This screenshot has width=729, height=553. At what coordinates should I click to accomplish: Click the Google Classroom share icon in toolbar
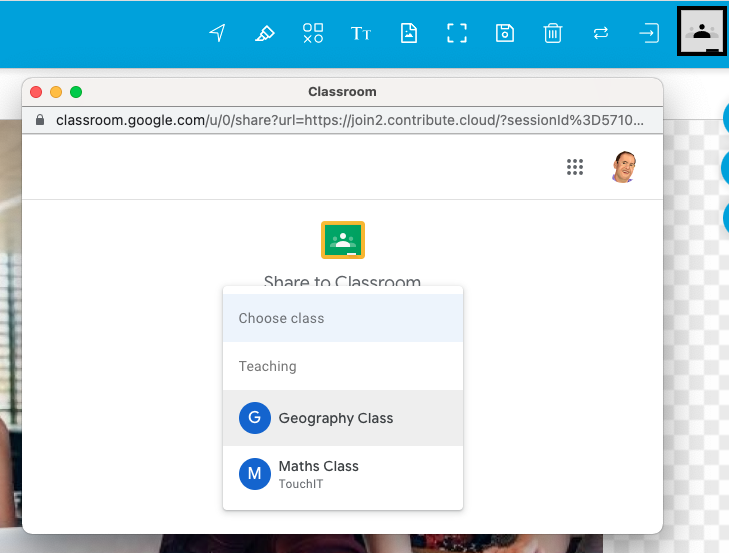click(x=702, y=31)
